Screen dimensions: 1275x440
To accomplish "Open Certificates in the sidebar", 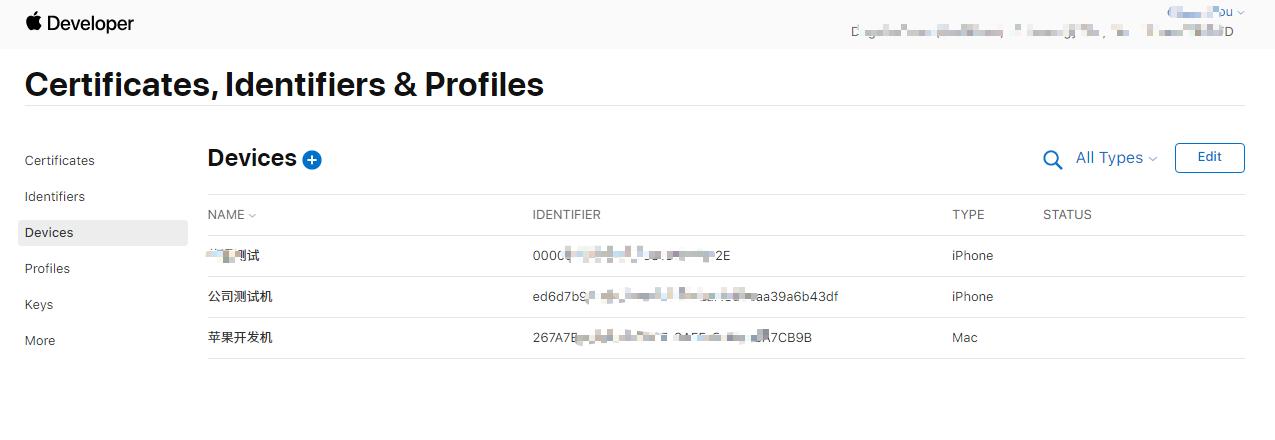I will click(60, 160).
